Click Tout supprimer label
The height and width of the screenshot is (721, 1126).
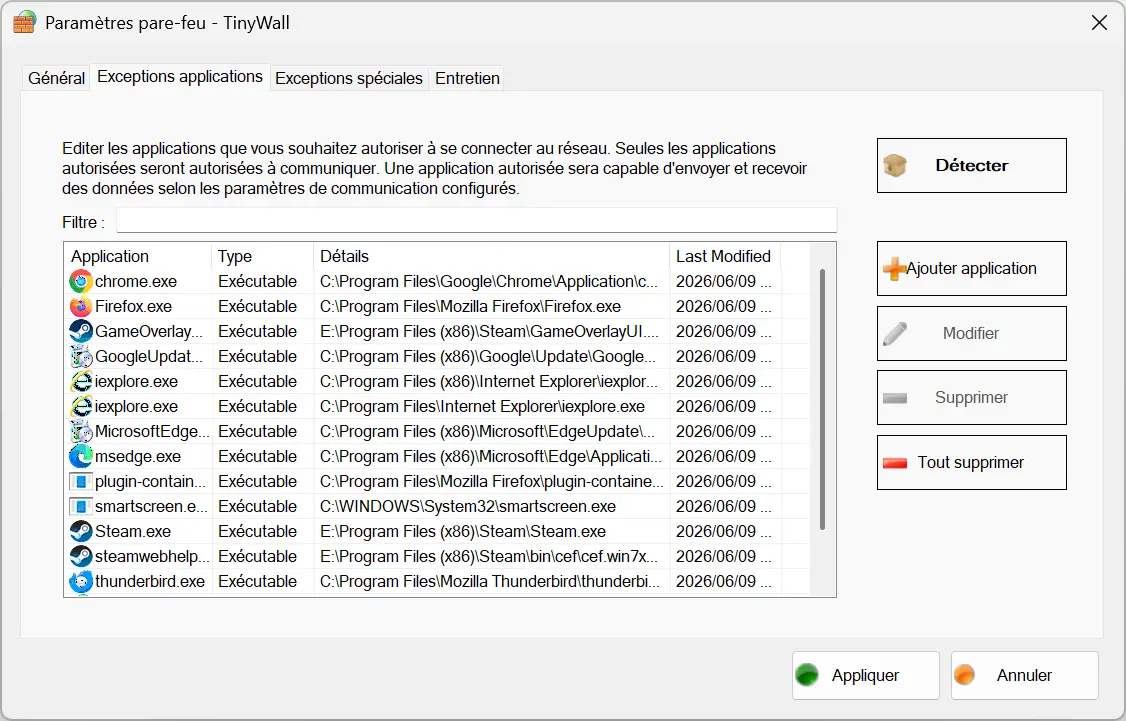(x=971, y=462)
